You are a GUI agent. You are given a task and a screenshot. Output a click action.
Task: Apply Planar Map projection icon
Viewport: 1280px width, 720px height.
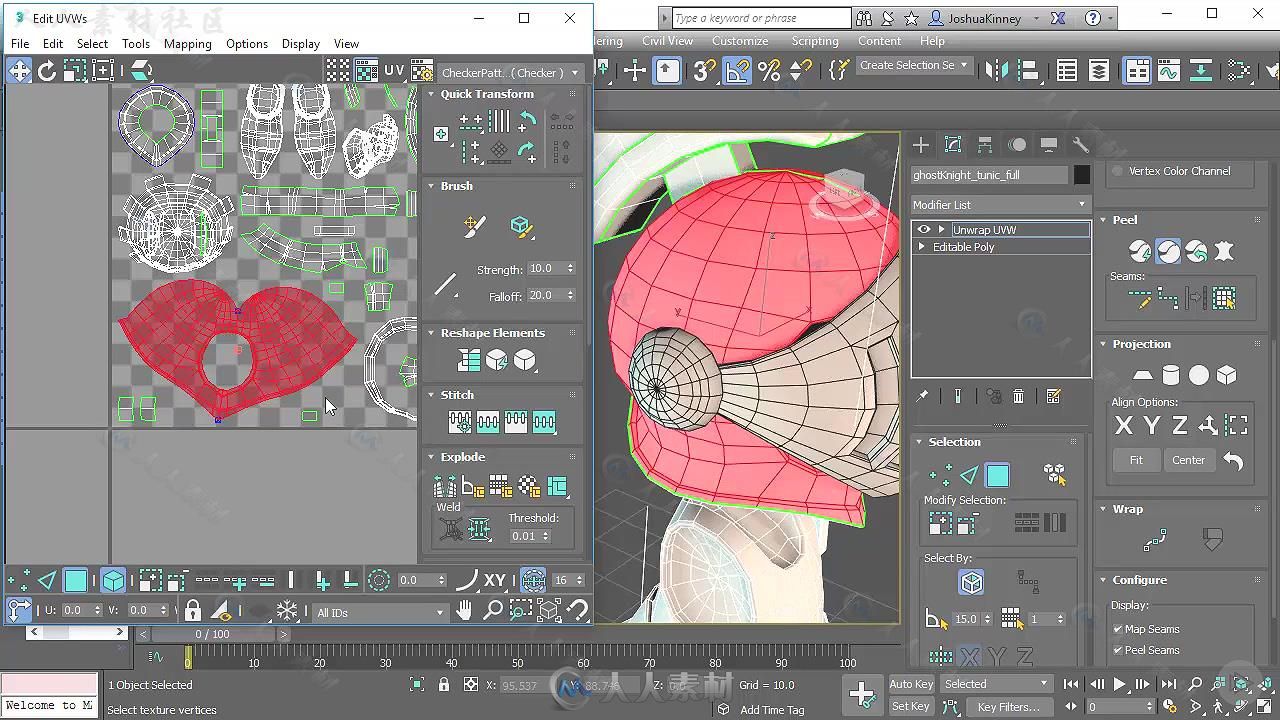1142,375
